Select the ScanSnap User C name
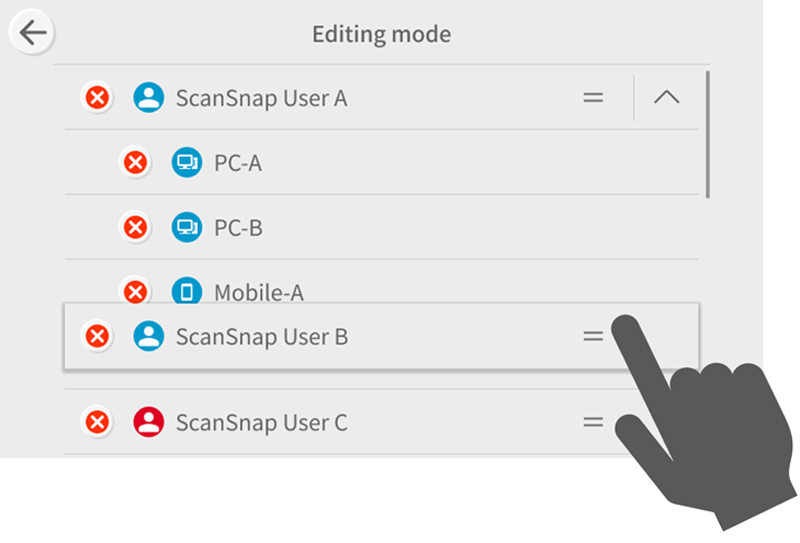Image resolution: width=800 pixels, height=543 pixels. (x=261, y=422)
